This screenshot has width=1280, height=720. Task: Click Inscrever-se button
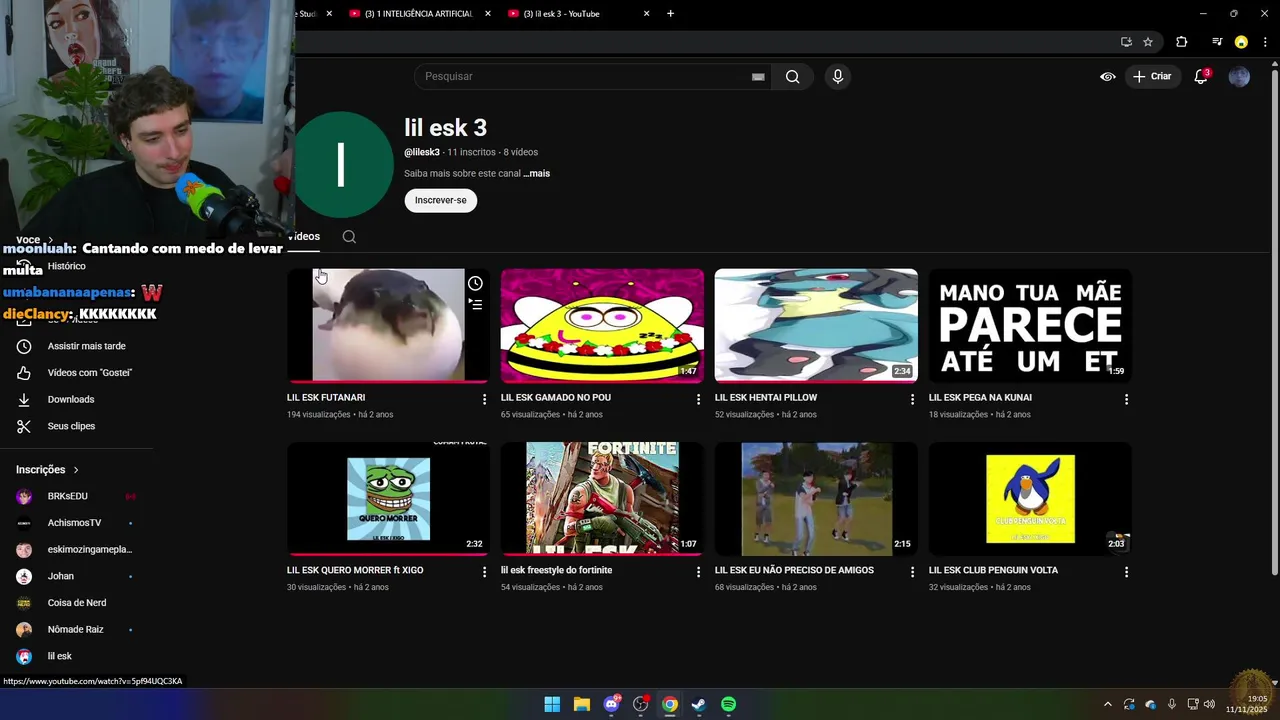[x=441, y=200]
